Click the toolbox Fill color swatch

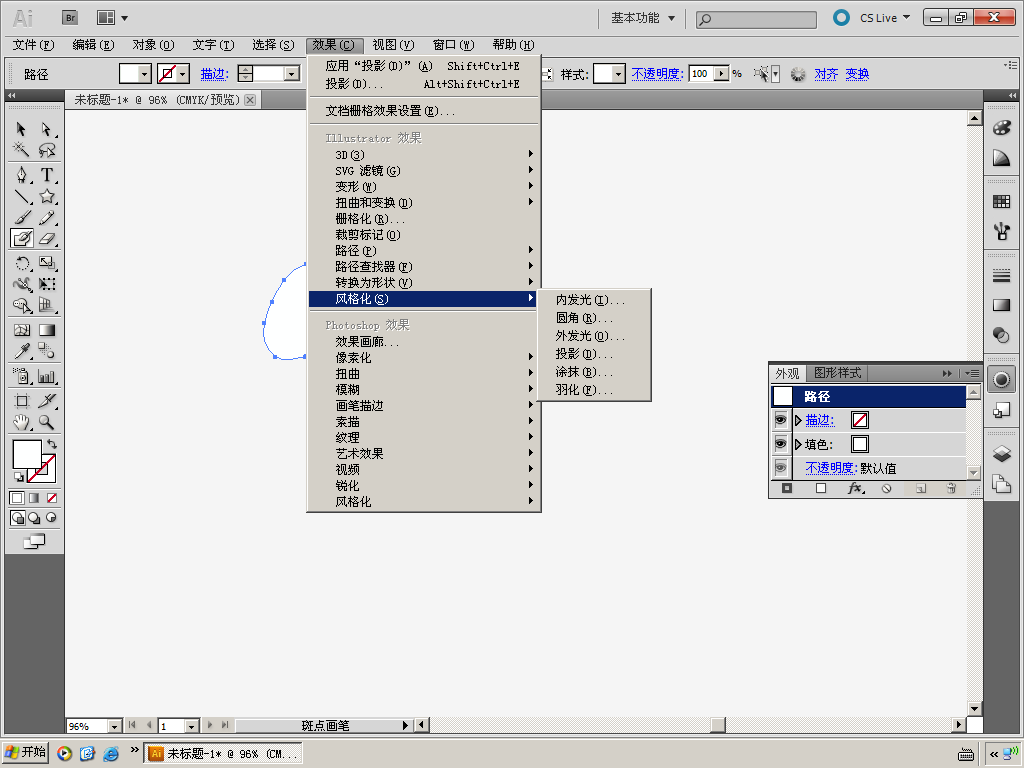click(27, 454)
